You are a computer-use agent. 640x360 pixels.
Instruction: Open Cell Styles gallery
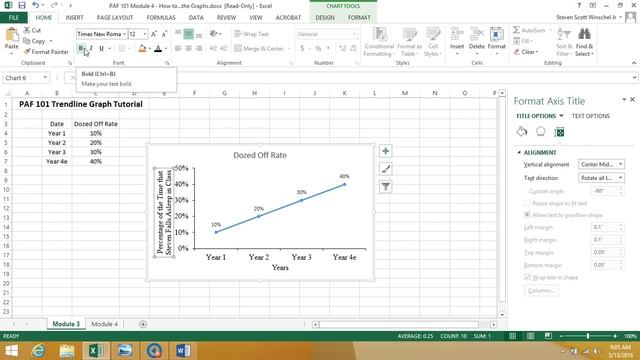point(433,42)
